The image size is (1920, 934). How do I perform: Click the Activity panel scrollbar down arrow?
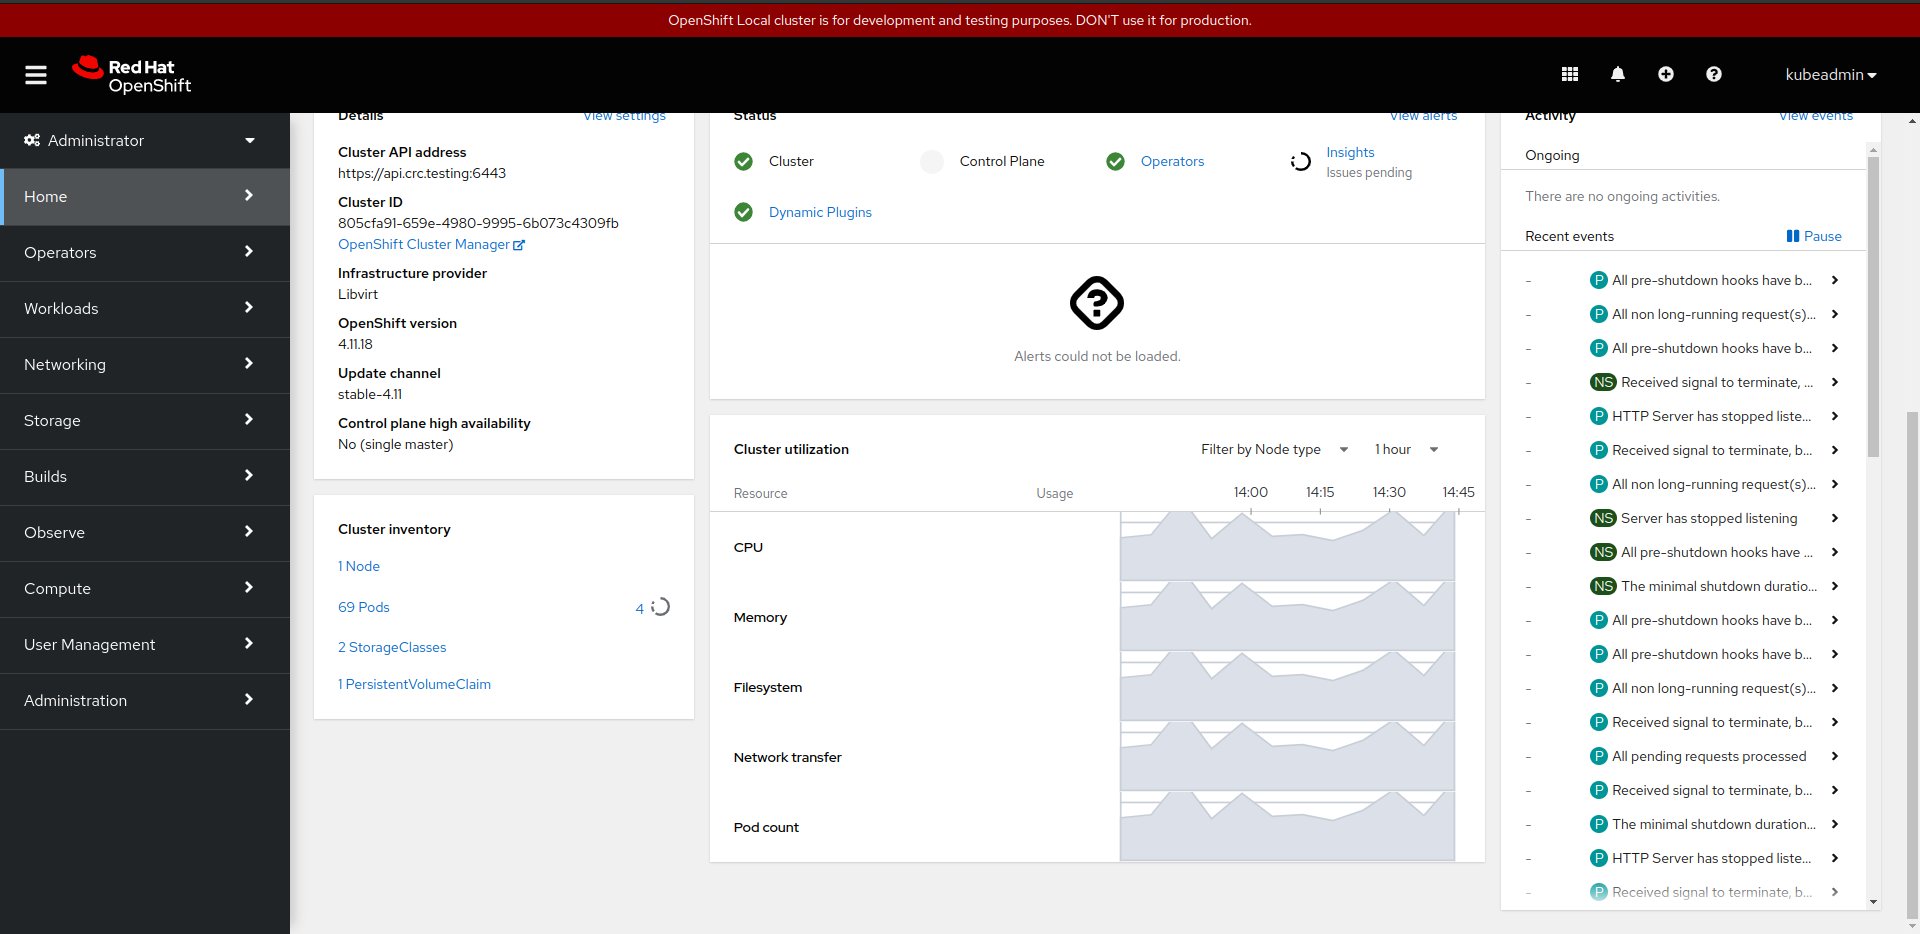tap(1873, 902)
